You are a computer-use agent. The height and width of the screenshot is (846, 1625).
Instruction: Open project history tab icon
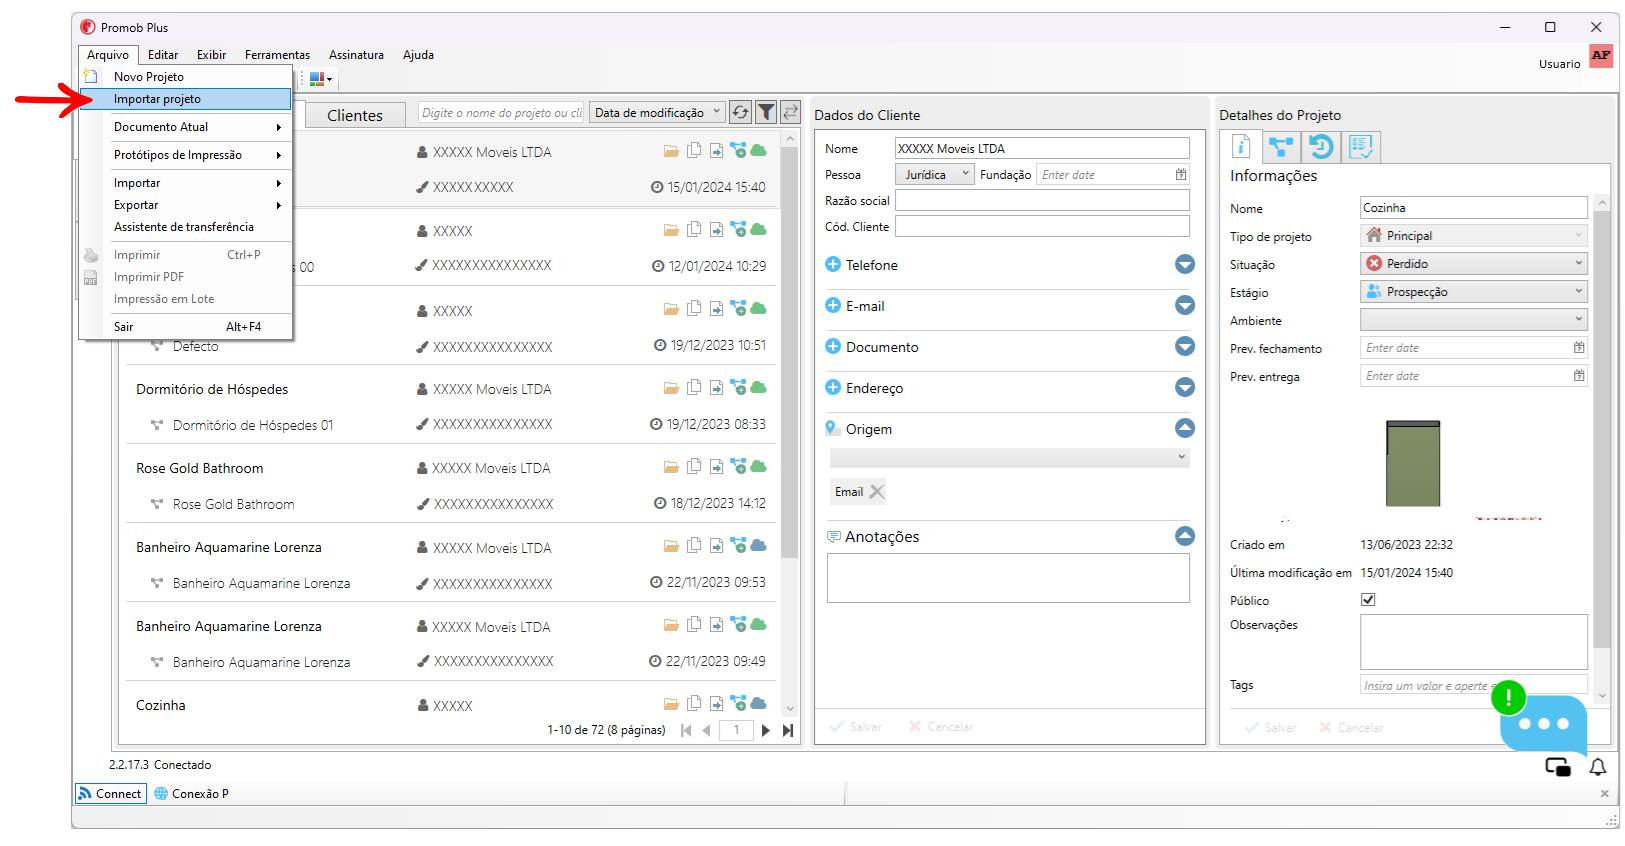1320,147
